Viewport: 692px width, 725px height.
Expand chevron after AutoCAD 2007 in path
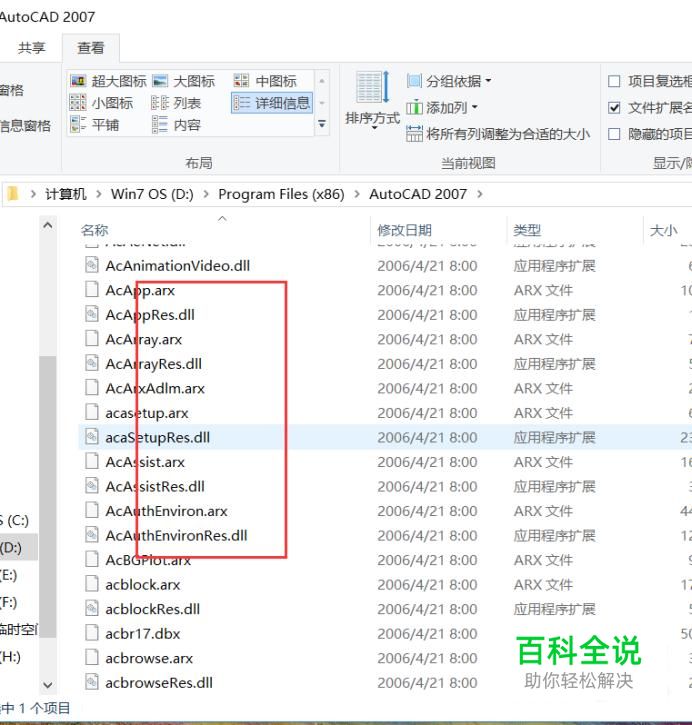(x=480, y=194)
